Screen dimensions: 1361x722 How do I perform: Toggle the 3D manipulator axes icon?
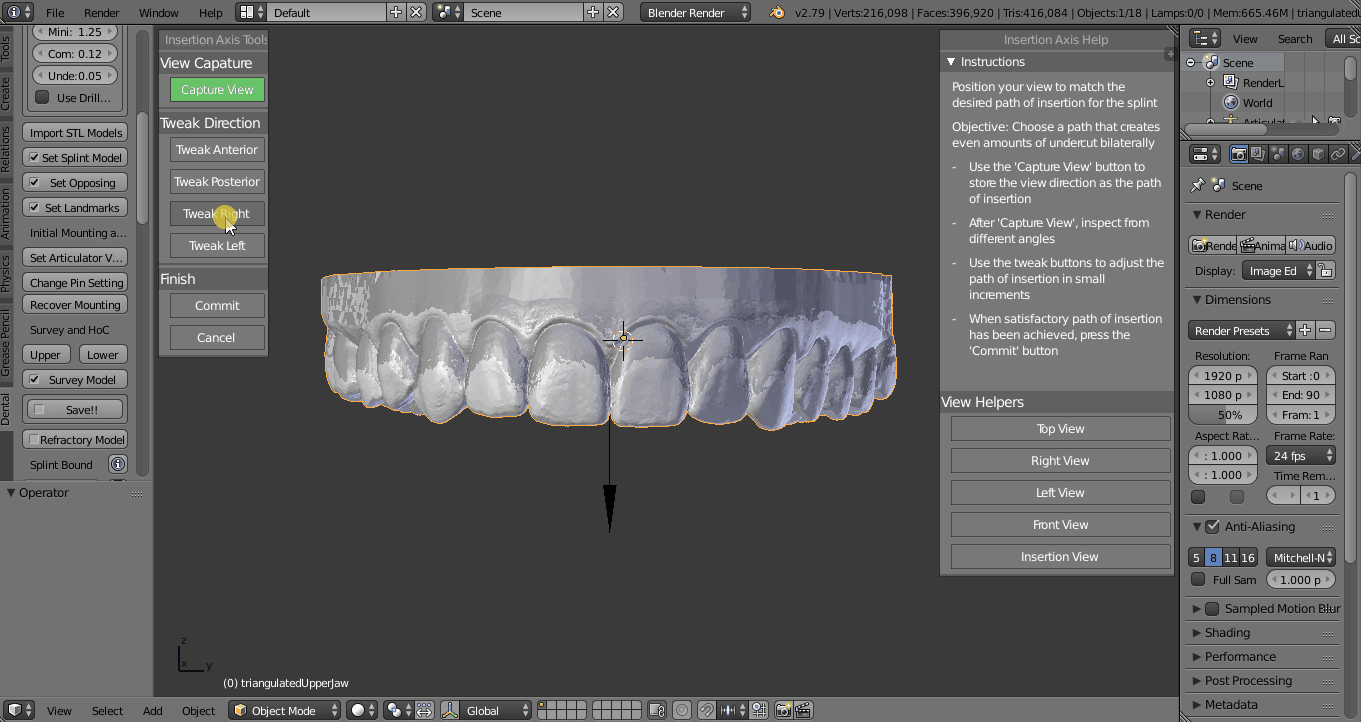tap(450, 710)
